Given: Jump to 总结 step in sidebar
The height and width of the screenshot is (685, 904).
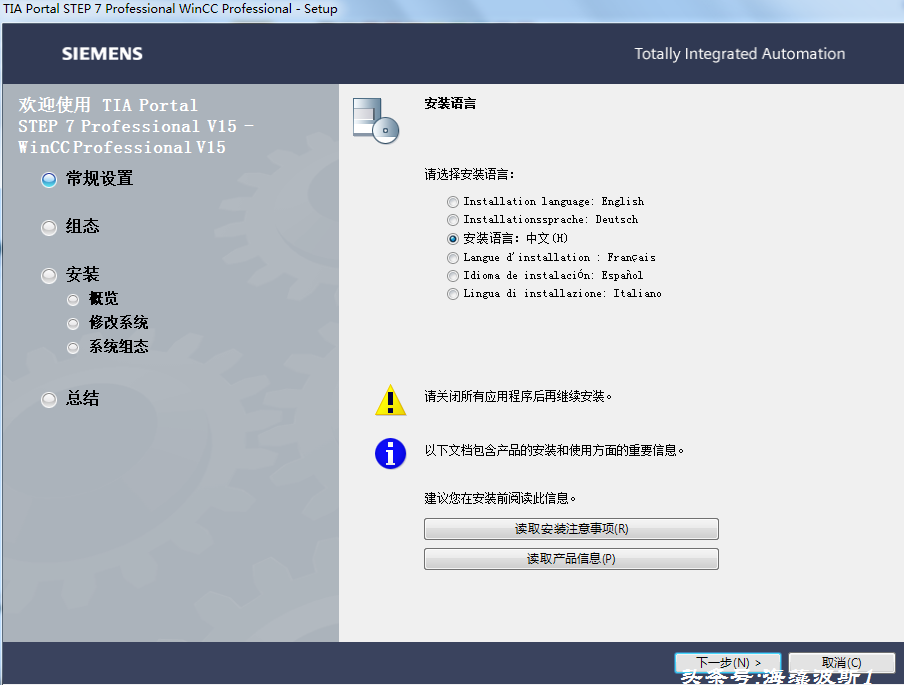Looking at the screenshot, I should (x=82, y=399).
